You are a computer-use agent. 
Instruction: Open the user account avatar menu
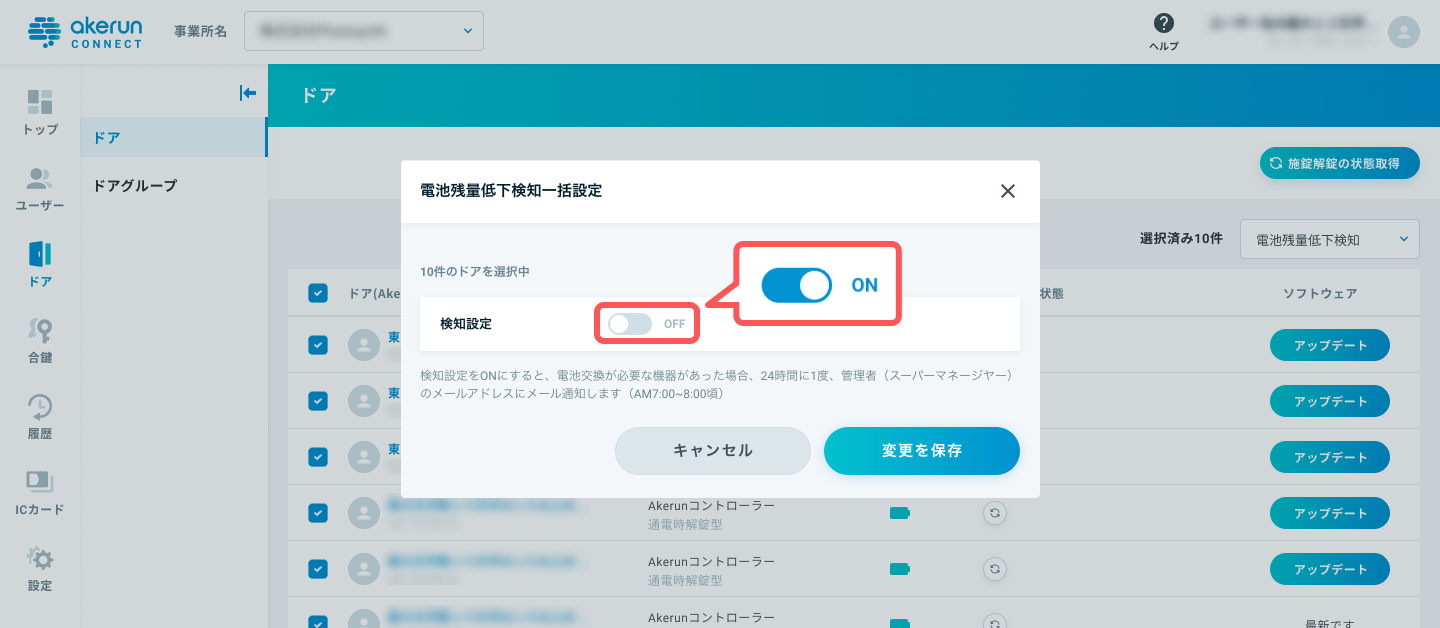[x=1404, y=32]
